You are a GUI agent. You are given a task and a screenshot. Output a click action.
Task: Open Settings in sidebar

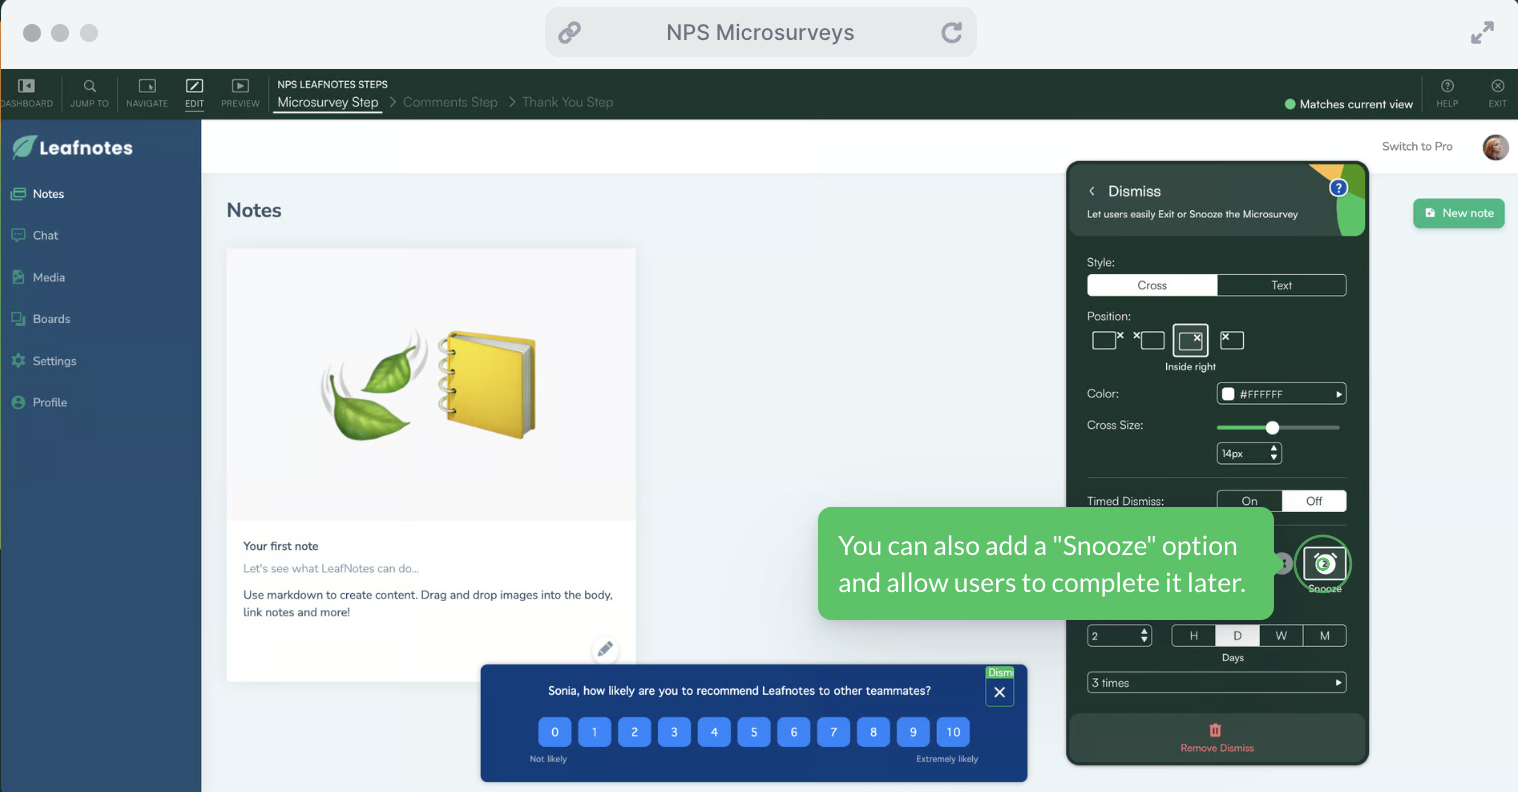pyautogui.click(x=44, y=361)
